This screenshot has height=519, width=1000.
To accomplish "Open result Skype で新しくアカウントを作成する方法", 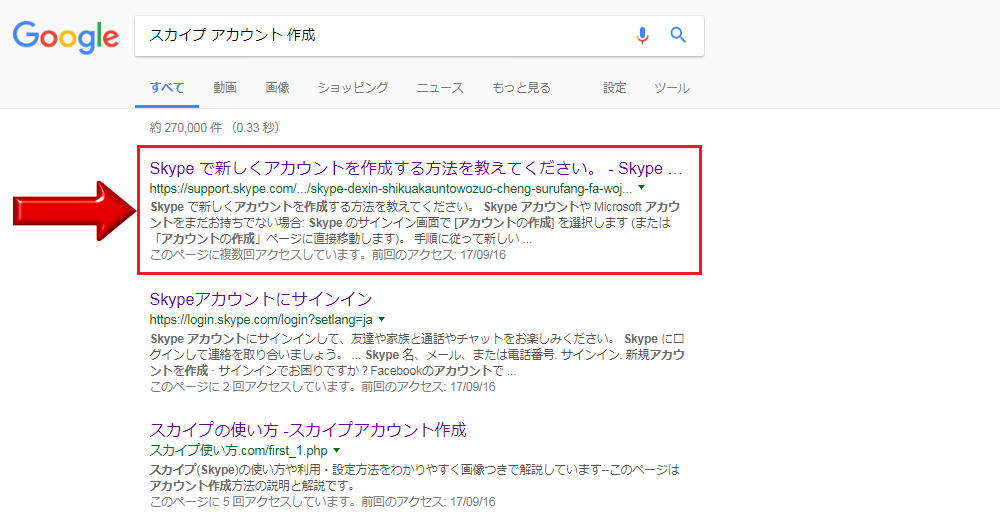I will (416, 168).
